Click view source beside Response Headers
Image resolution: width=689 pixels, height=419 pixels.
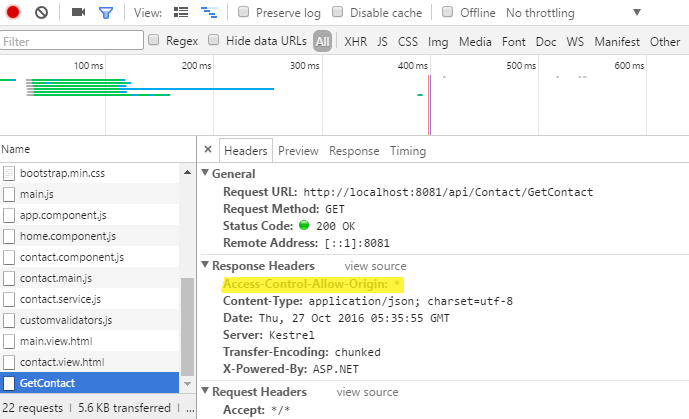click(x=375, y=266)
